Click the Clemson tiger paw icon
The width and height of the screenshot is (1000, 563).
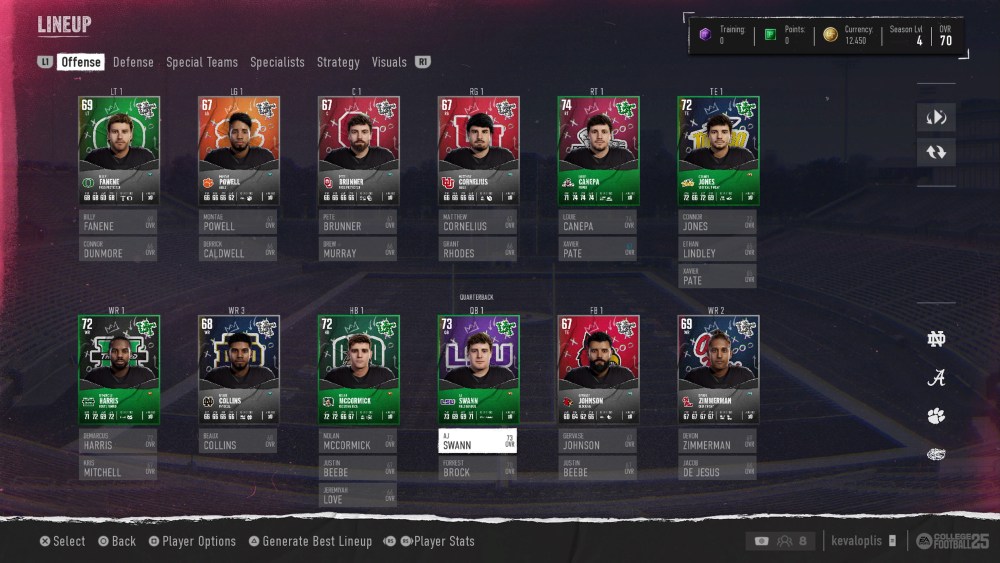tap(936, 416)
